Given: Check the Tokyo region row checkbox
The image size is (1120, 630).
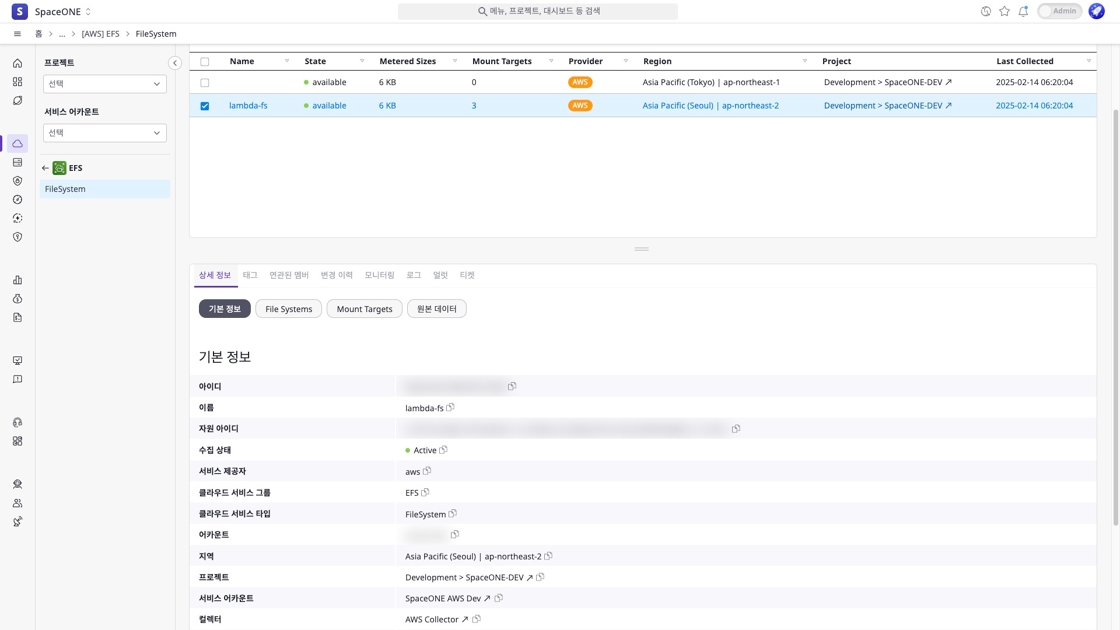Looking at the screenshot, I should click(x=205, y=82).
